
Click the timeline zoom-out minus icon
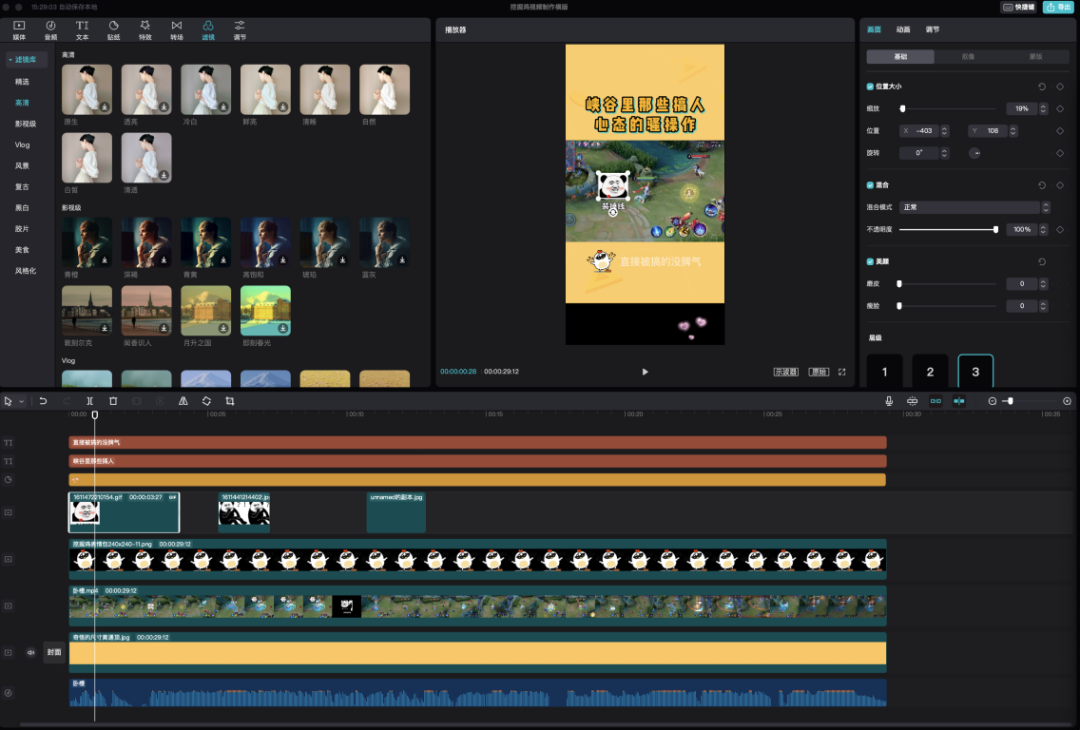pos(993,401)
